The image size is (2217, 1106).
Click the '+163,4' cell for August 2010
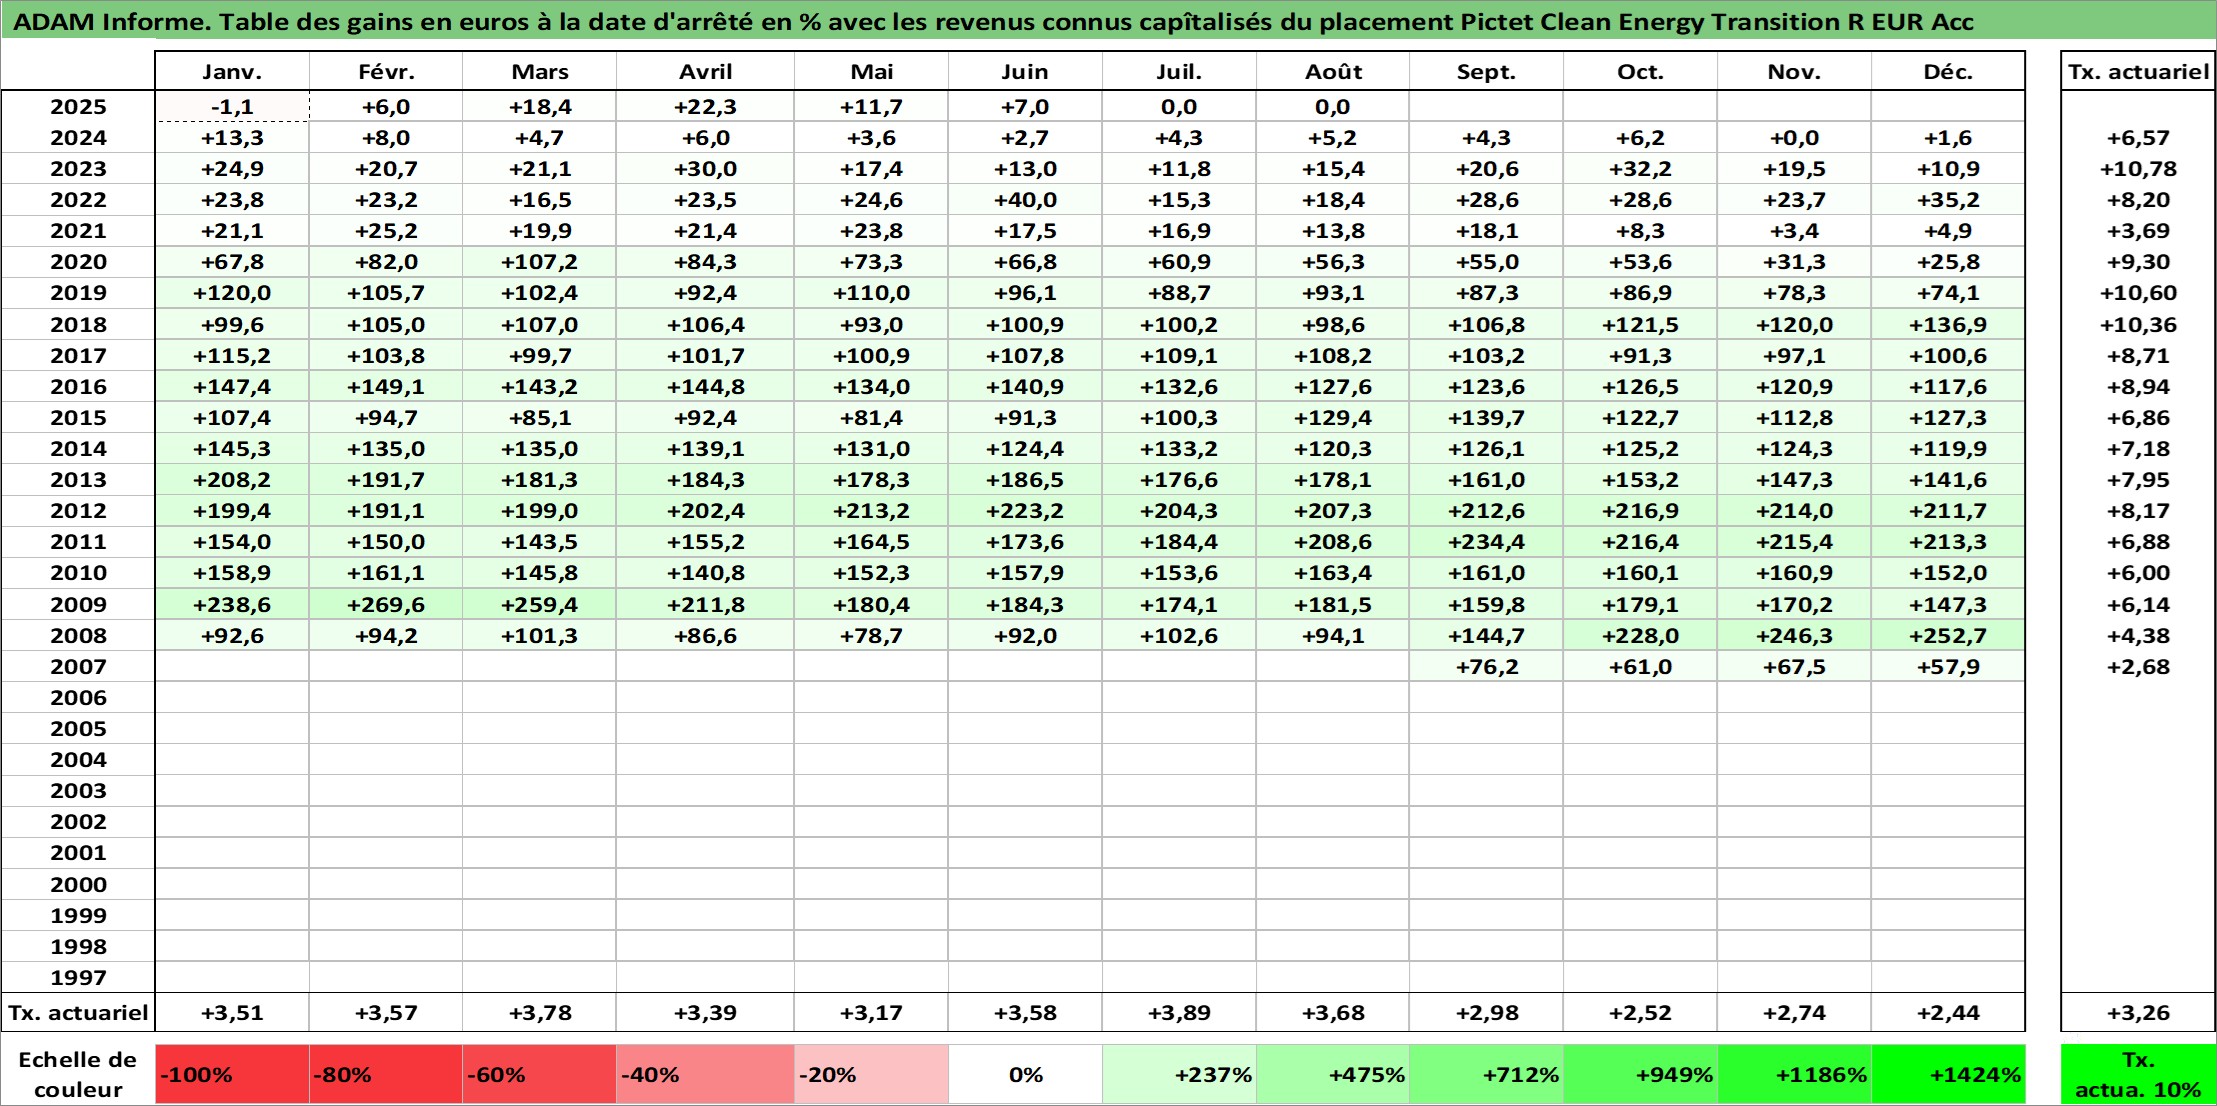tap(1333, 573)
